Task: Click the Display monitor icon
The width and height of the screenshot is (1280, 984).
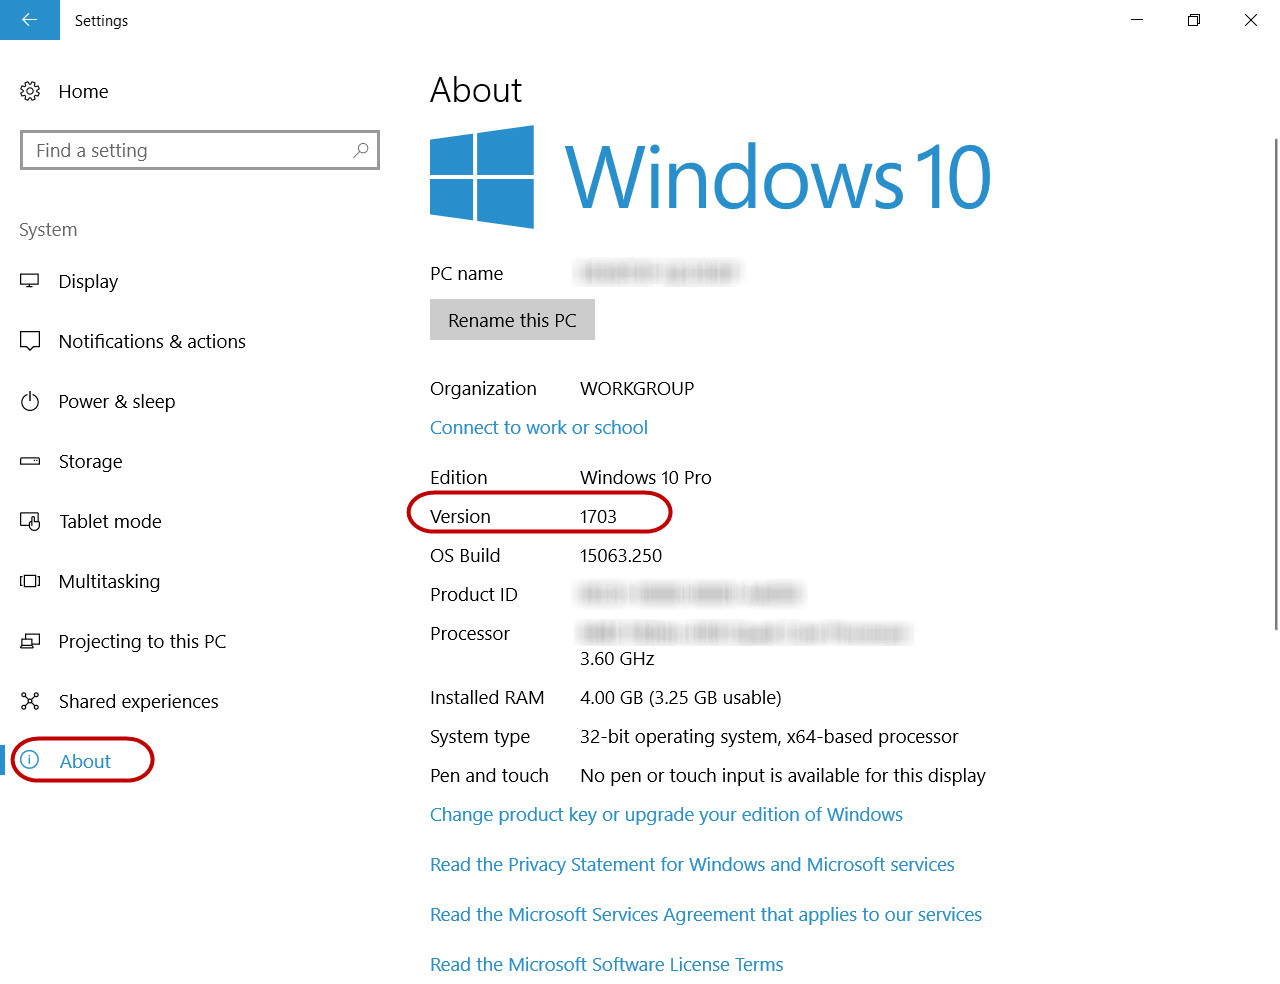Action: tap(29, 281)
